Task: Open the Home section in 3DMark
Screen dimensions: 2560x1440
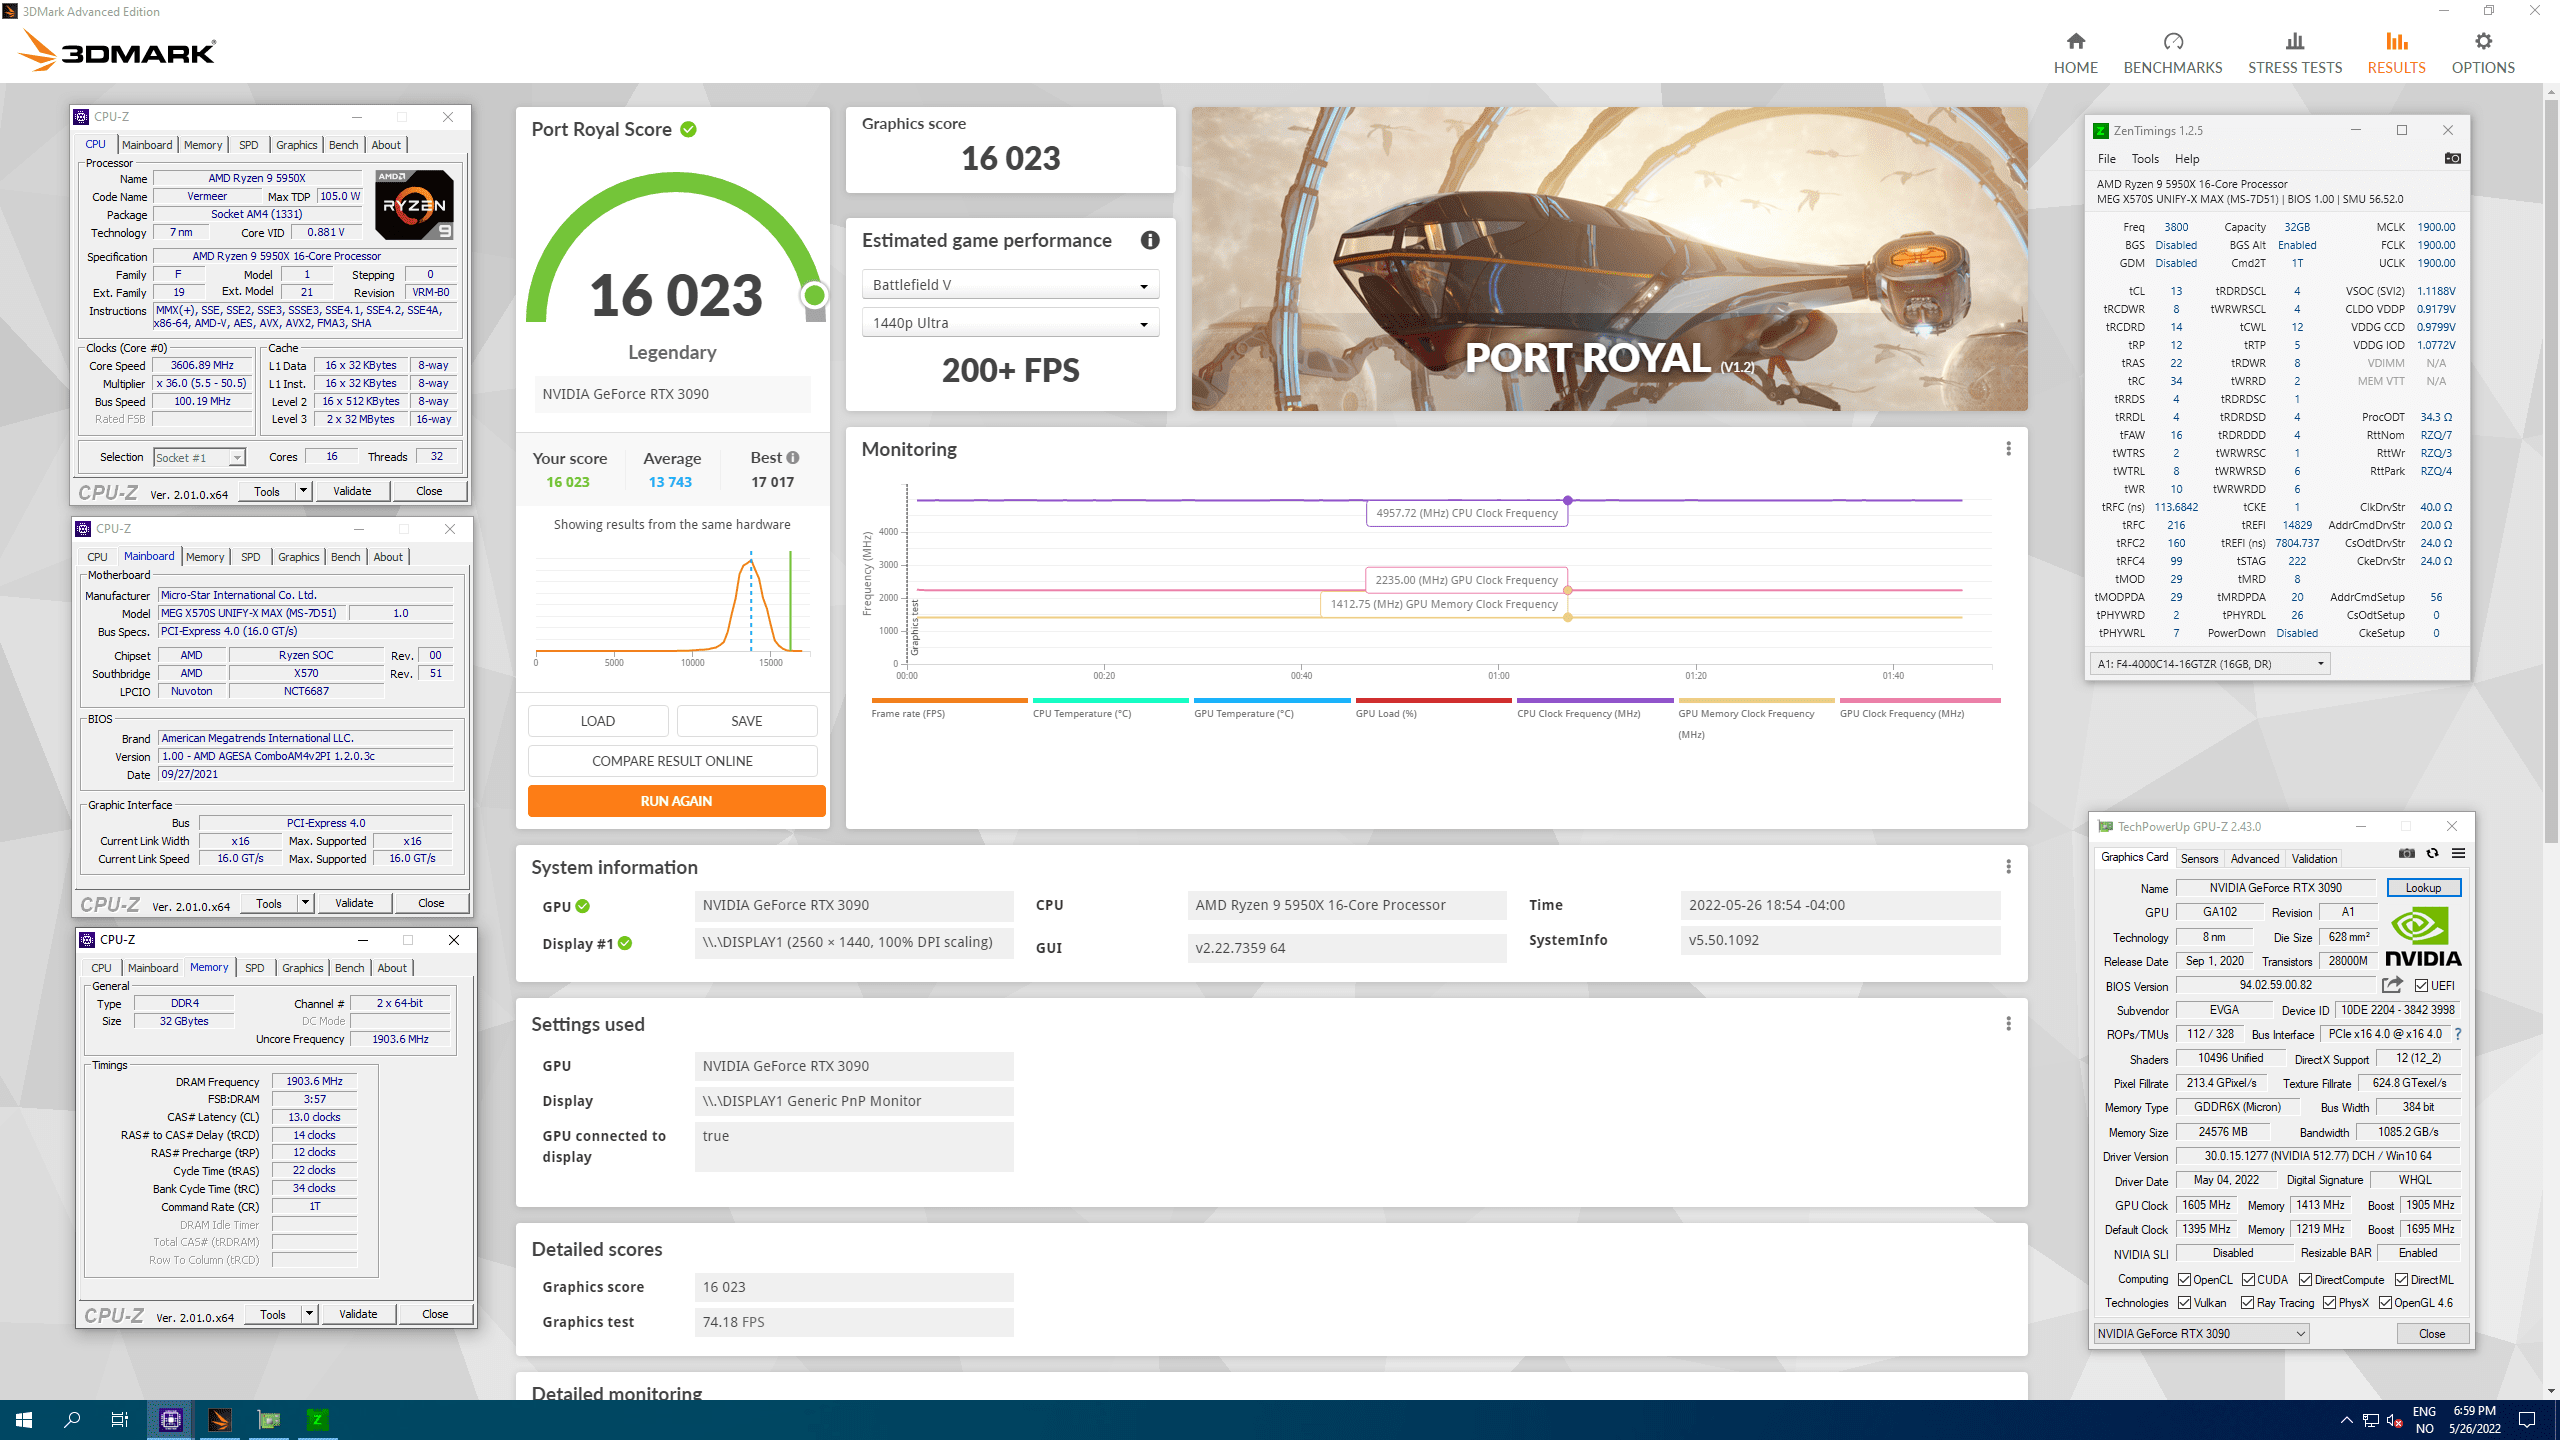Action: [2075, 52]
